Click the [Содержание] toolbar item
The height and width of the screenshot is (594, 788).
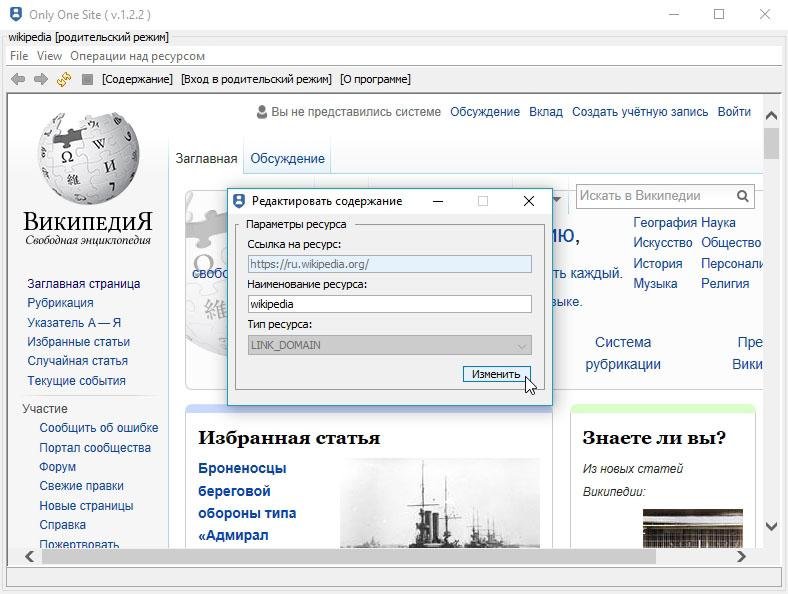[x=137, y=79]
